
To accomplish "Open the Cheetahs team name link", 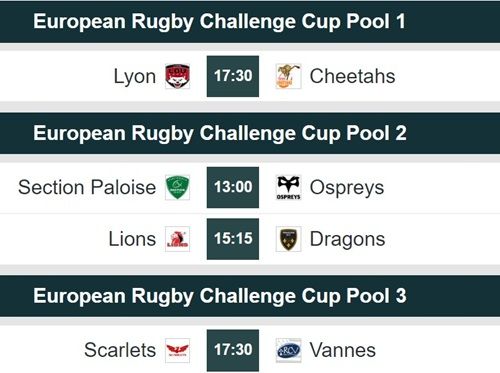I will coord(352,76).
